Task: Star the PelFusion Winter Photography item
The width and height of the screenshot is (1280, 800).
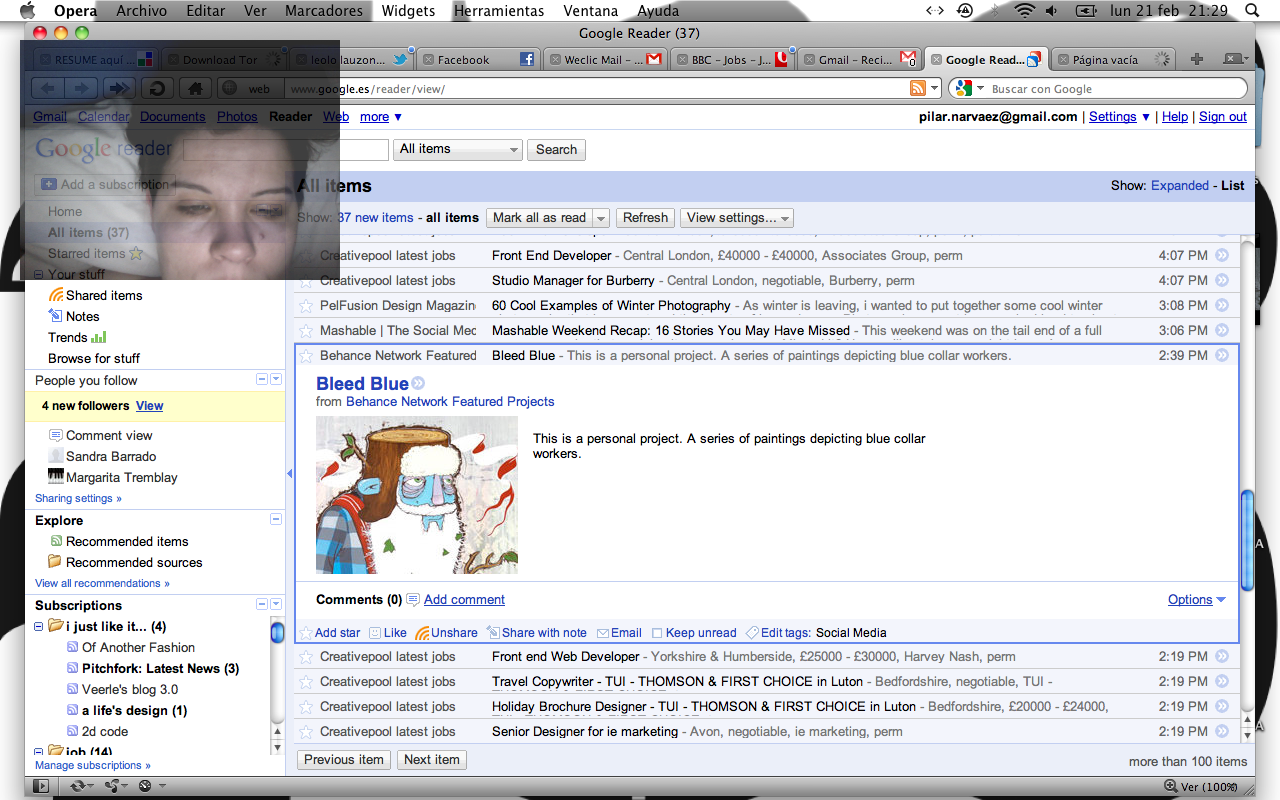Action: click(306, 306)
